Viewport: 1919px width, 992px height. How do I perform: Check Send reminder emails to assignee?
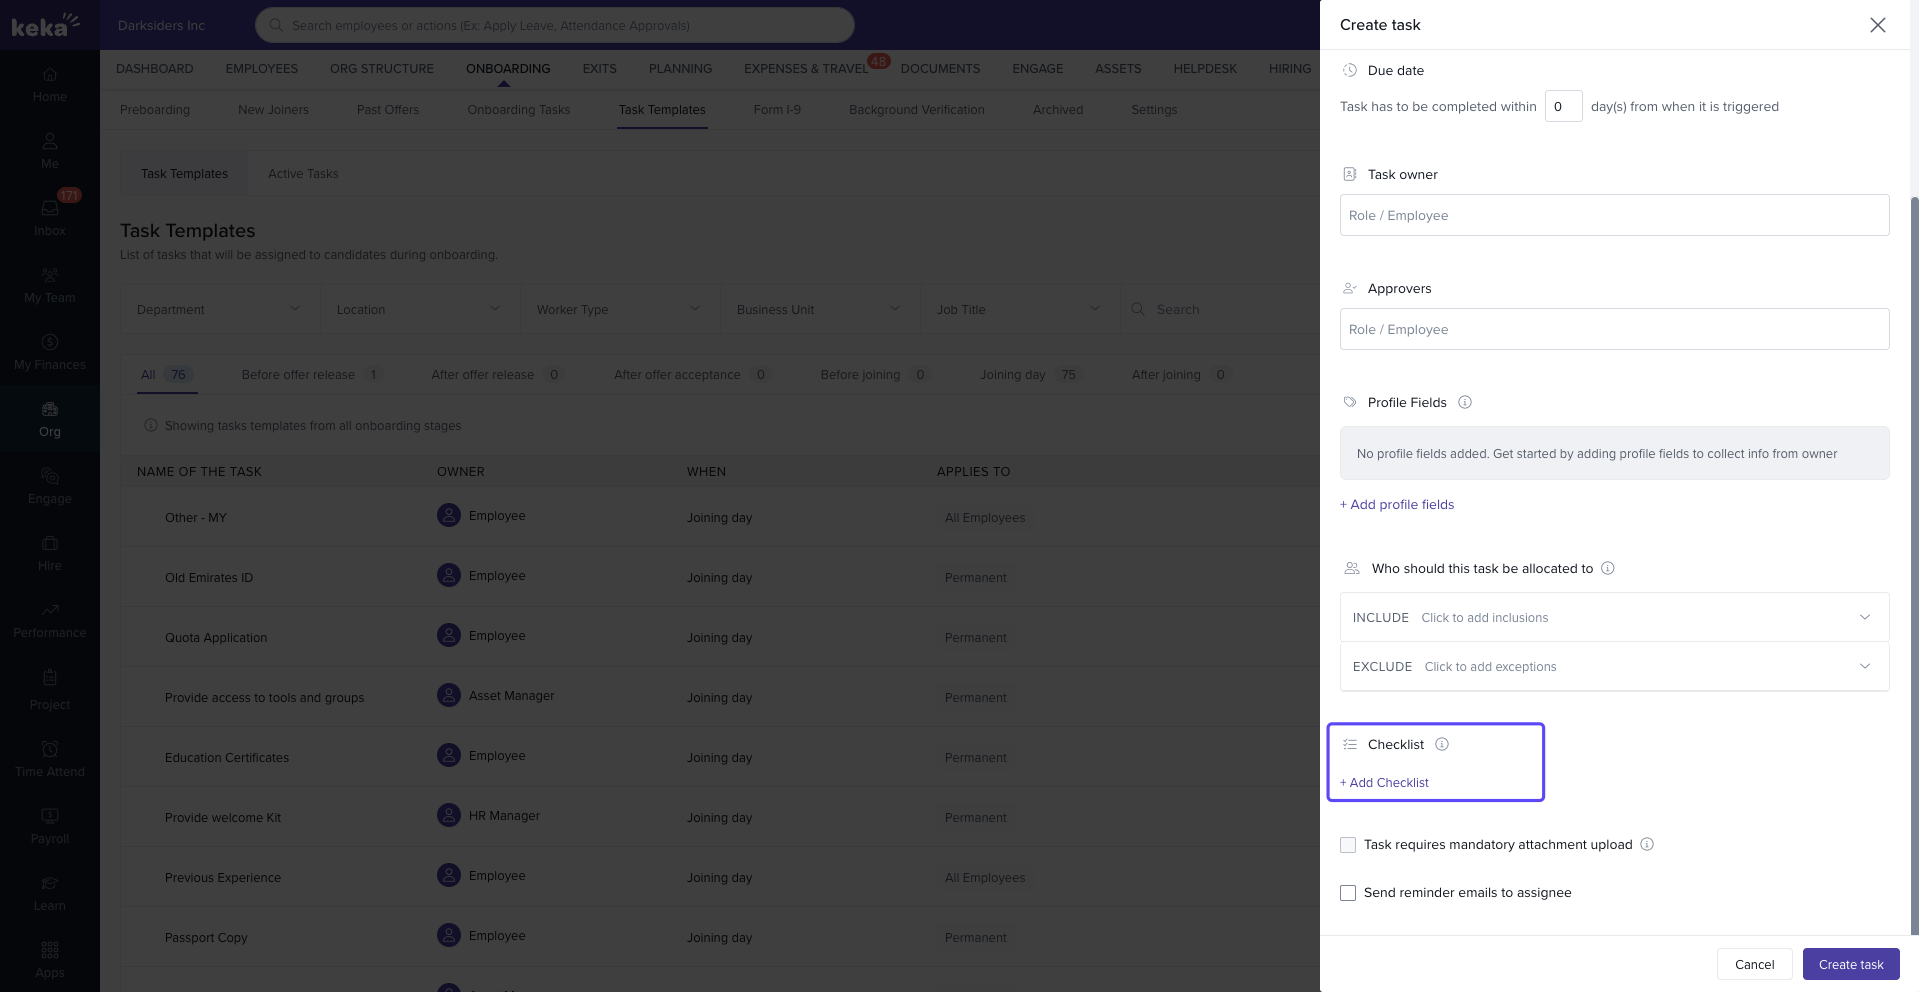tap(1348, 893)
